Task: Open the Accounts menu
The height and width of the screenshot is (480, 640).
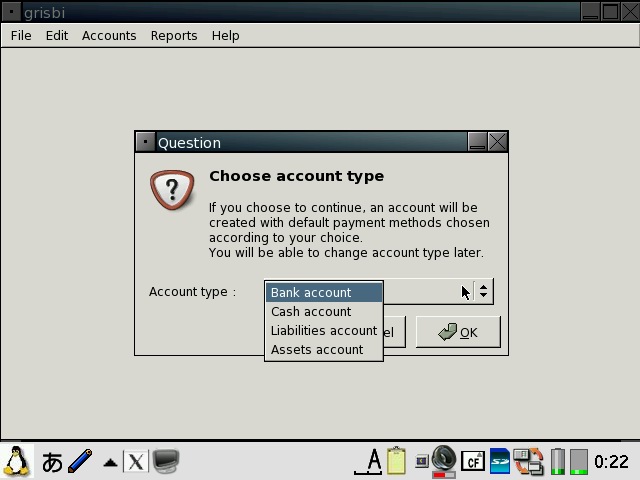Action: pos(109,35)
